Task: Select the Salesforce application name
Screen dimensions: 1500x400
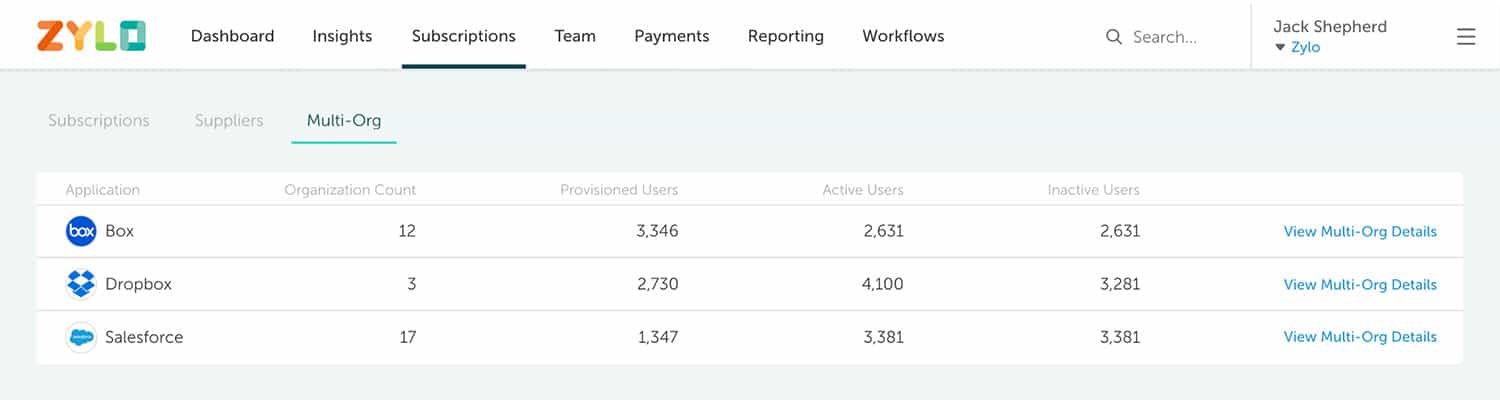Action: [144, 337]
